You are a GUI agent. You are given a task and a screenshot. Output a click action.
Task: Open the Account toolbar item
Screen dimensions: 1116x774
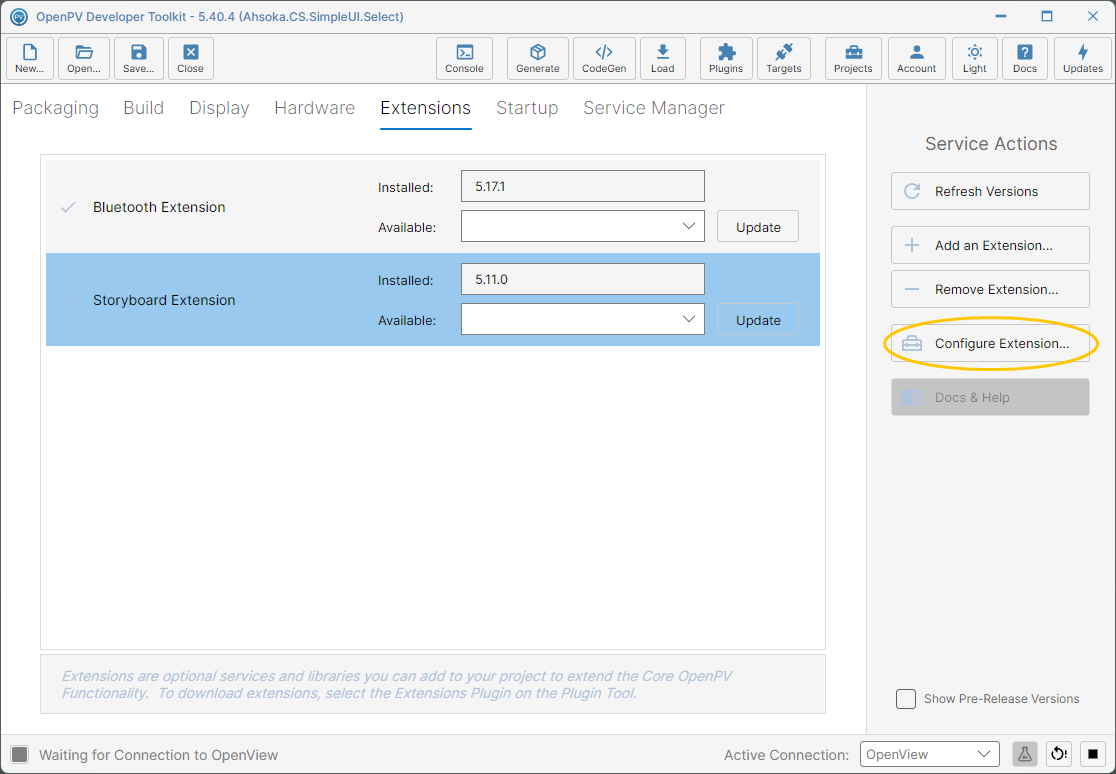click(916, 58)
